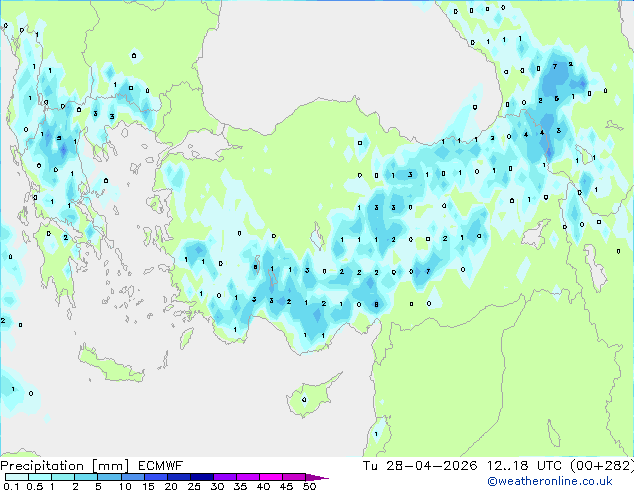Viewport: 634px width, 490px height.
Task: Click legend value "30"
Action: (217, 486)
